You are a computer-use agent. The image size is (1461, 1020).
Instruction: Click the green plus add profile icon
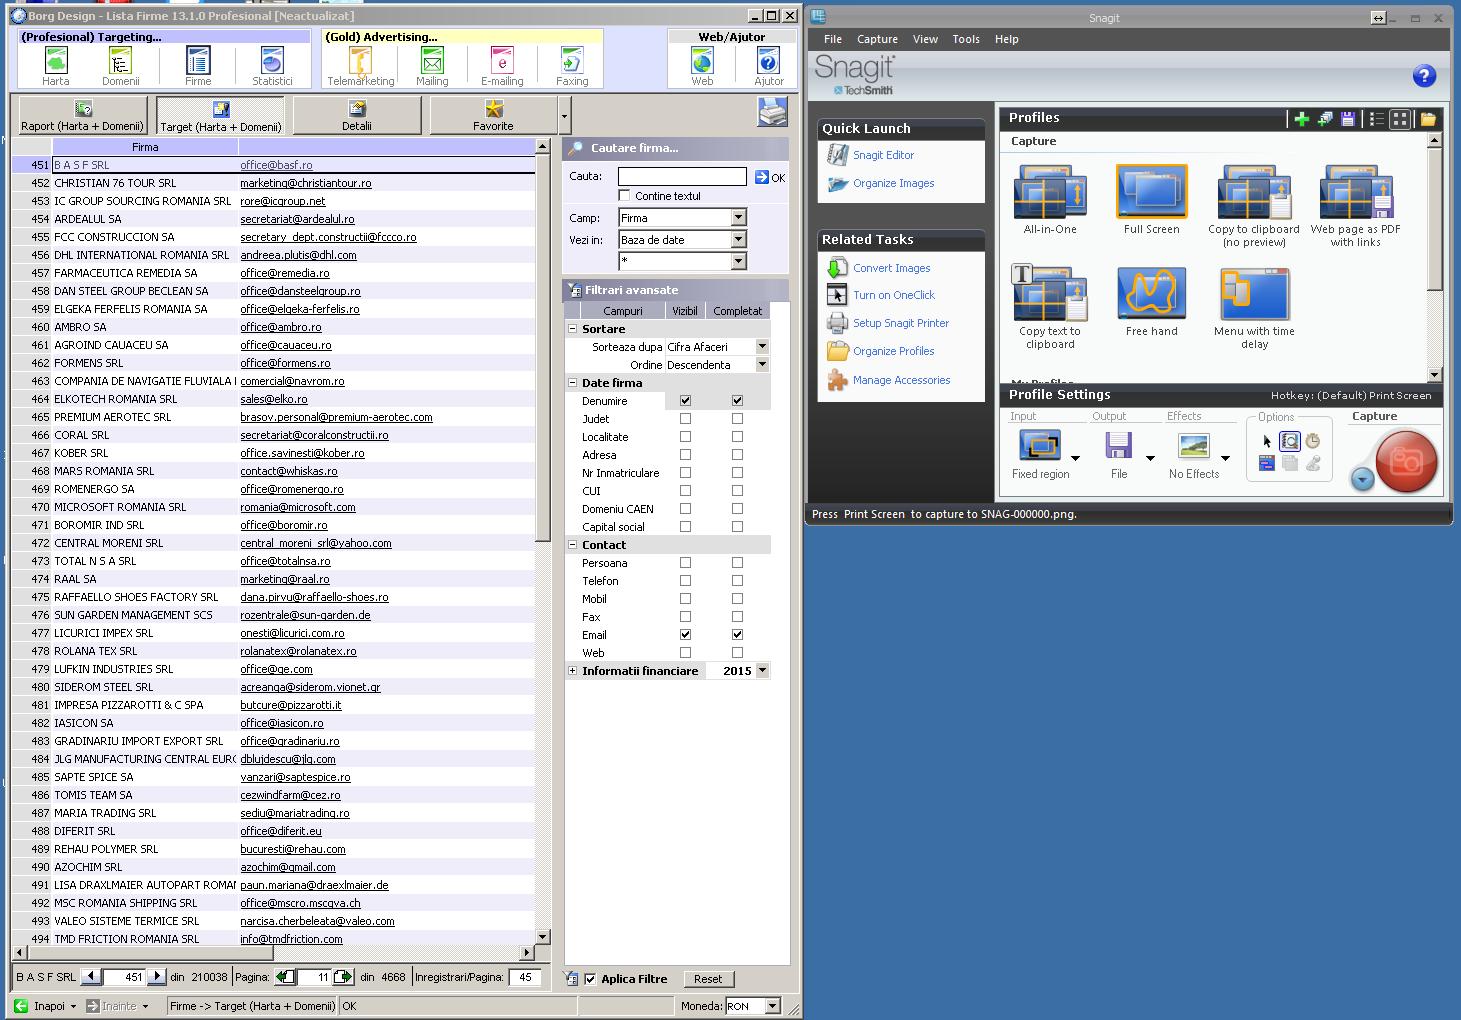(x=1301, y=119)
